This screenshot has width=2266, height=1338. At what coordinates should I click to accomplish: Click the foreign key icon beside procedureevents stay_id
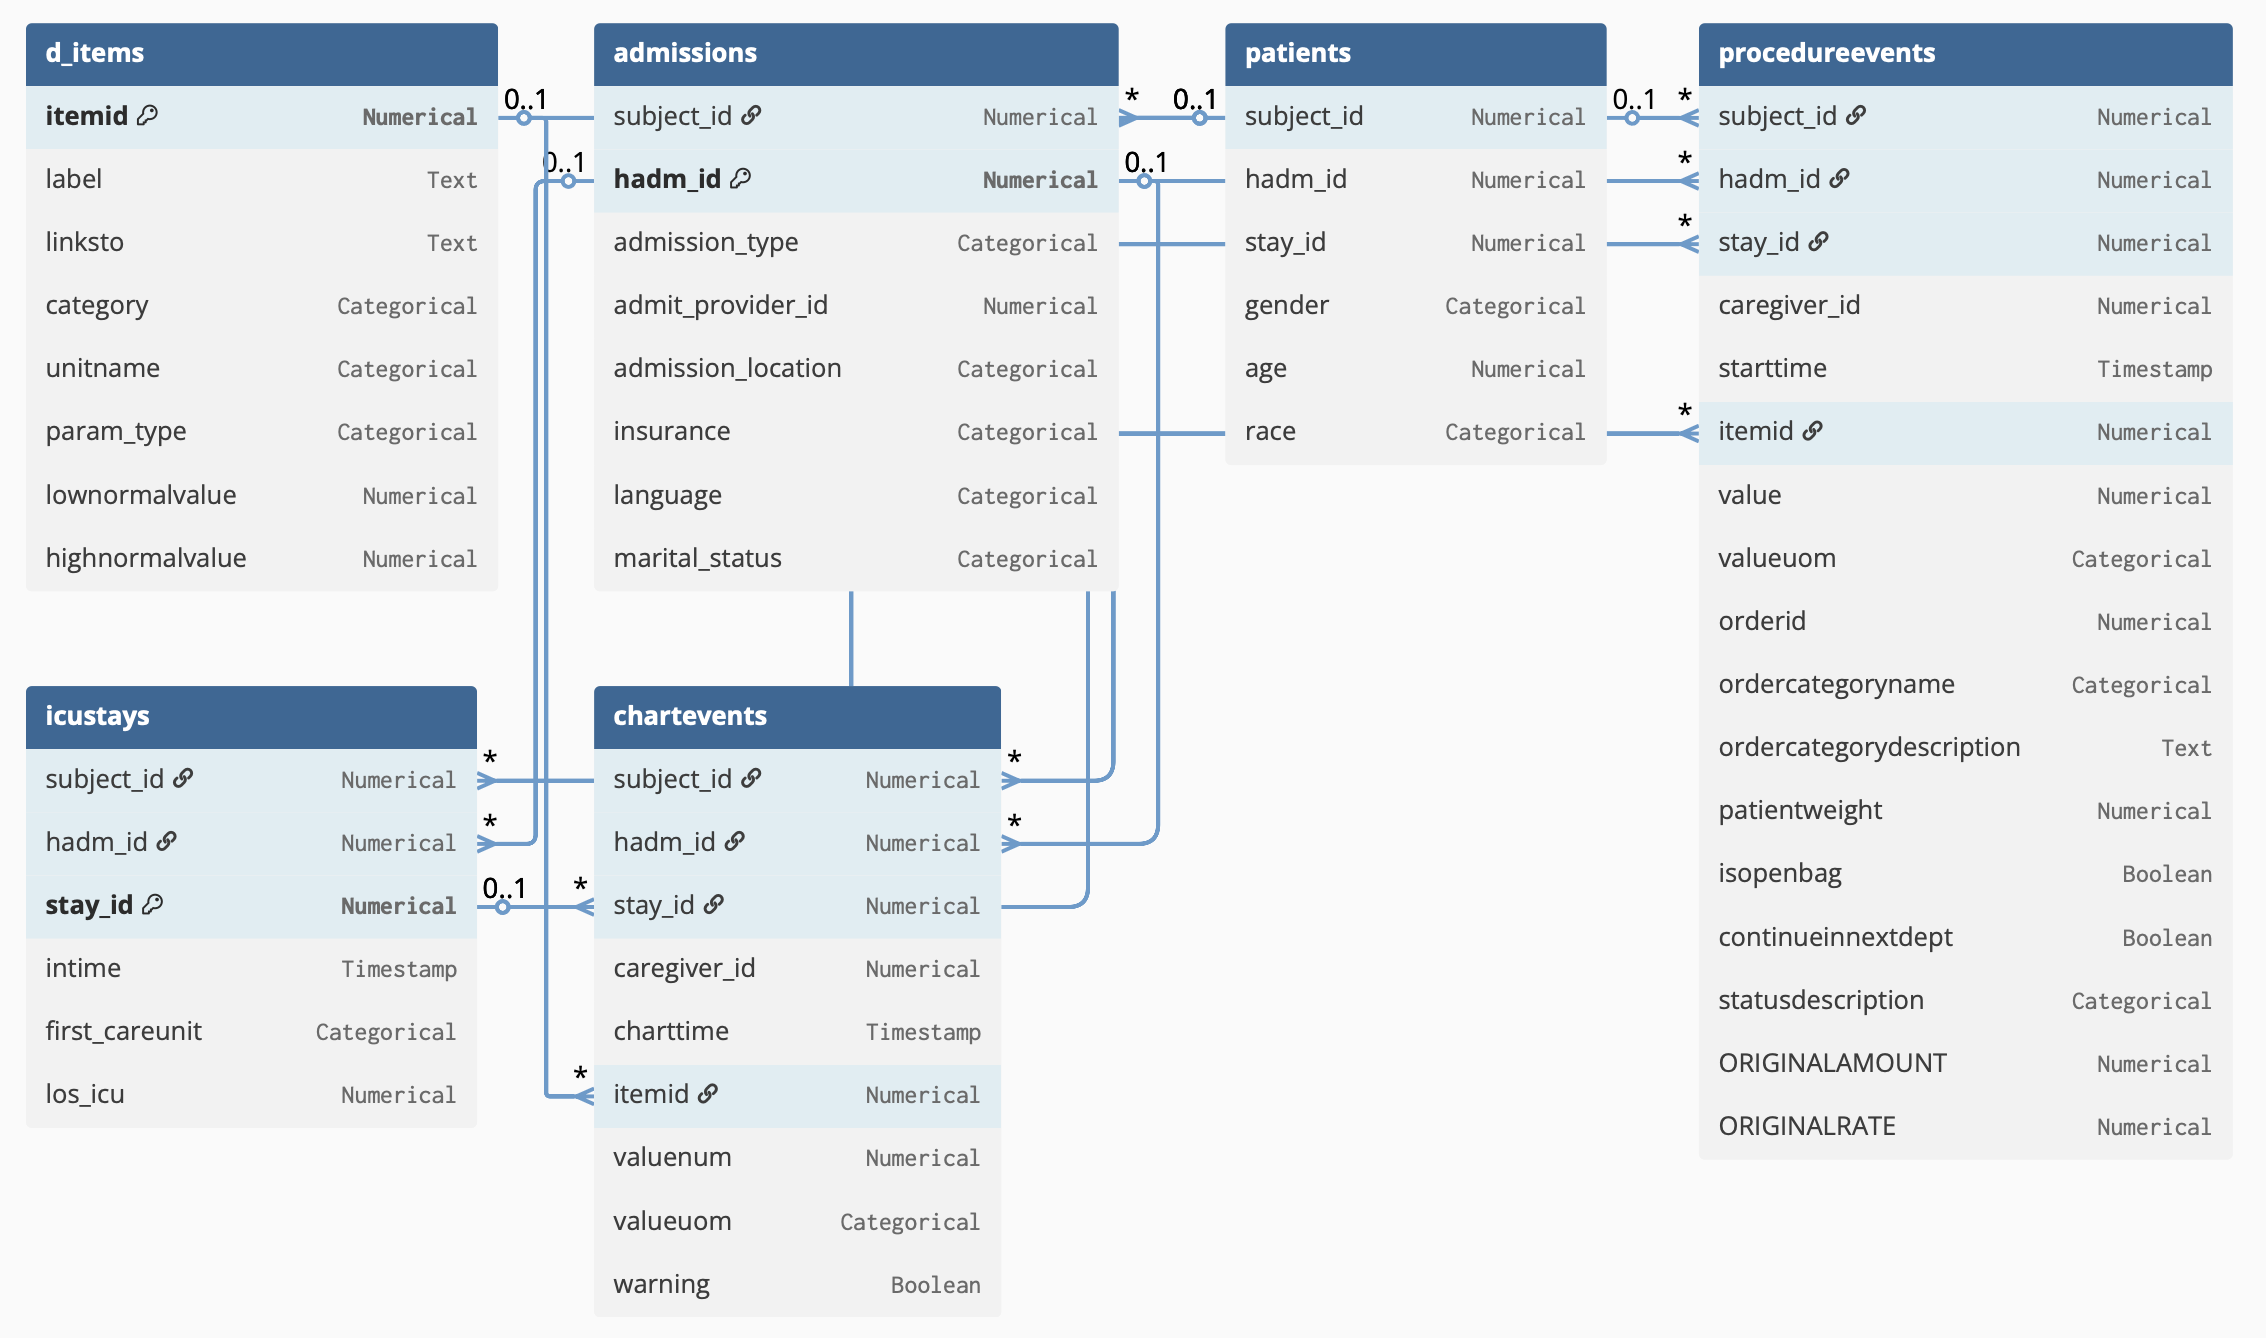[1819, 242]
